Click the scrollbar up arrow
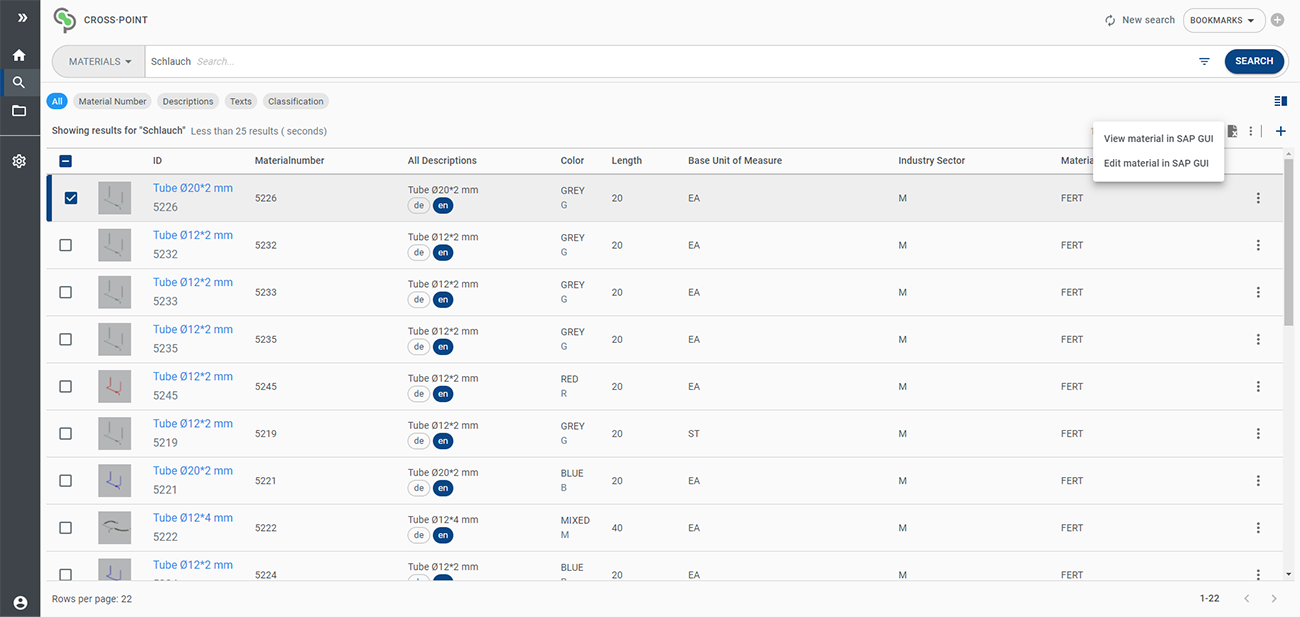Image resolution: width=1300 pixels, height=617 pixels. [1289, 153]
